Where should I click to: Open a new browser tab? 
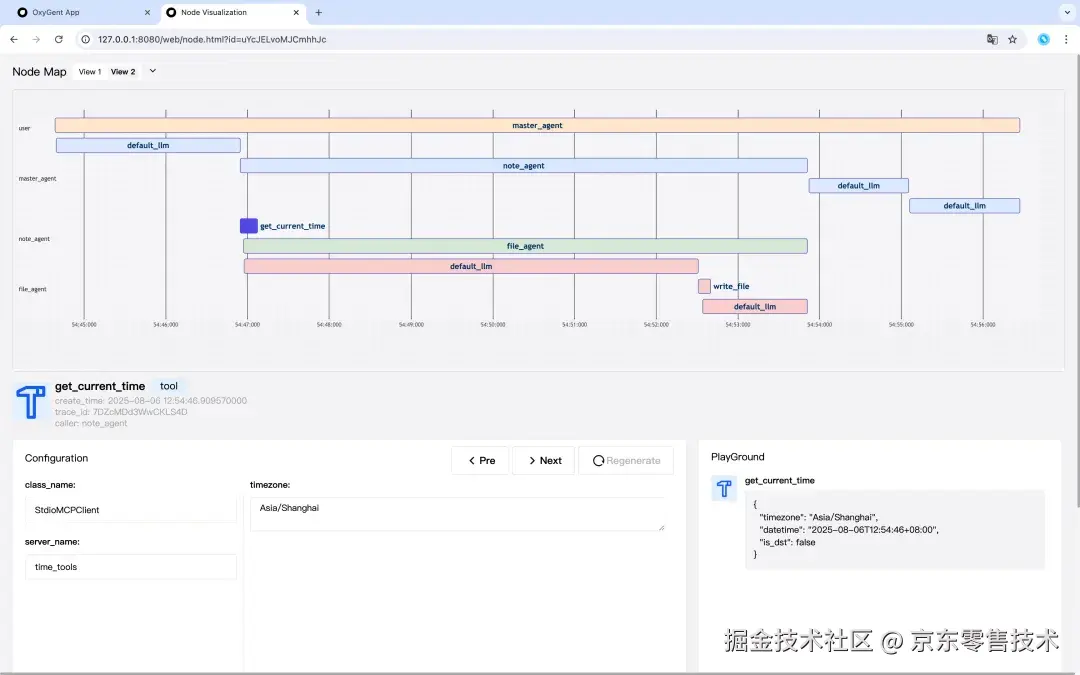point(318,12)
